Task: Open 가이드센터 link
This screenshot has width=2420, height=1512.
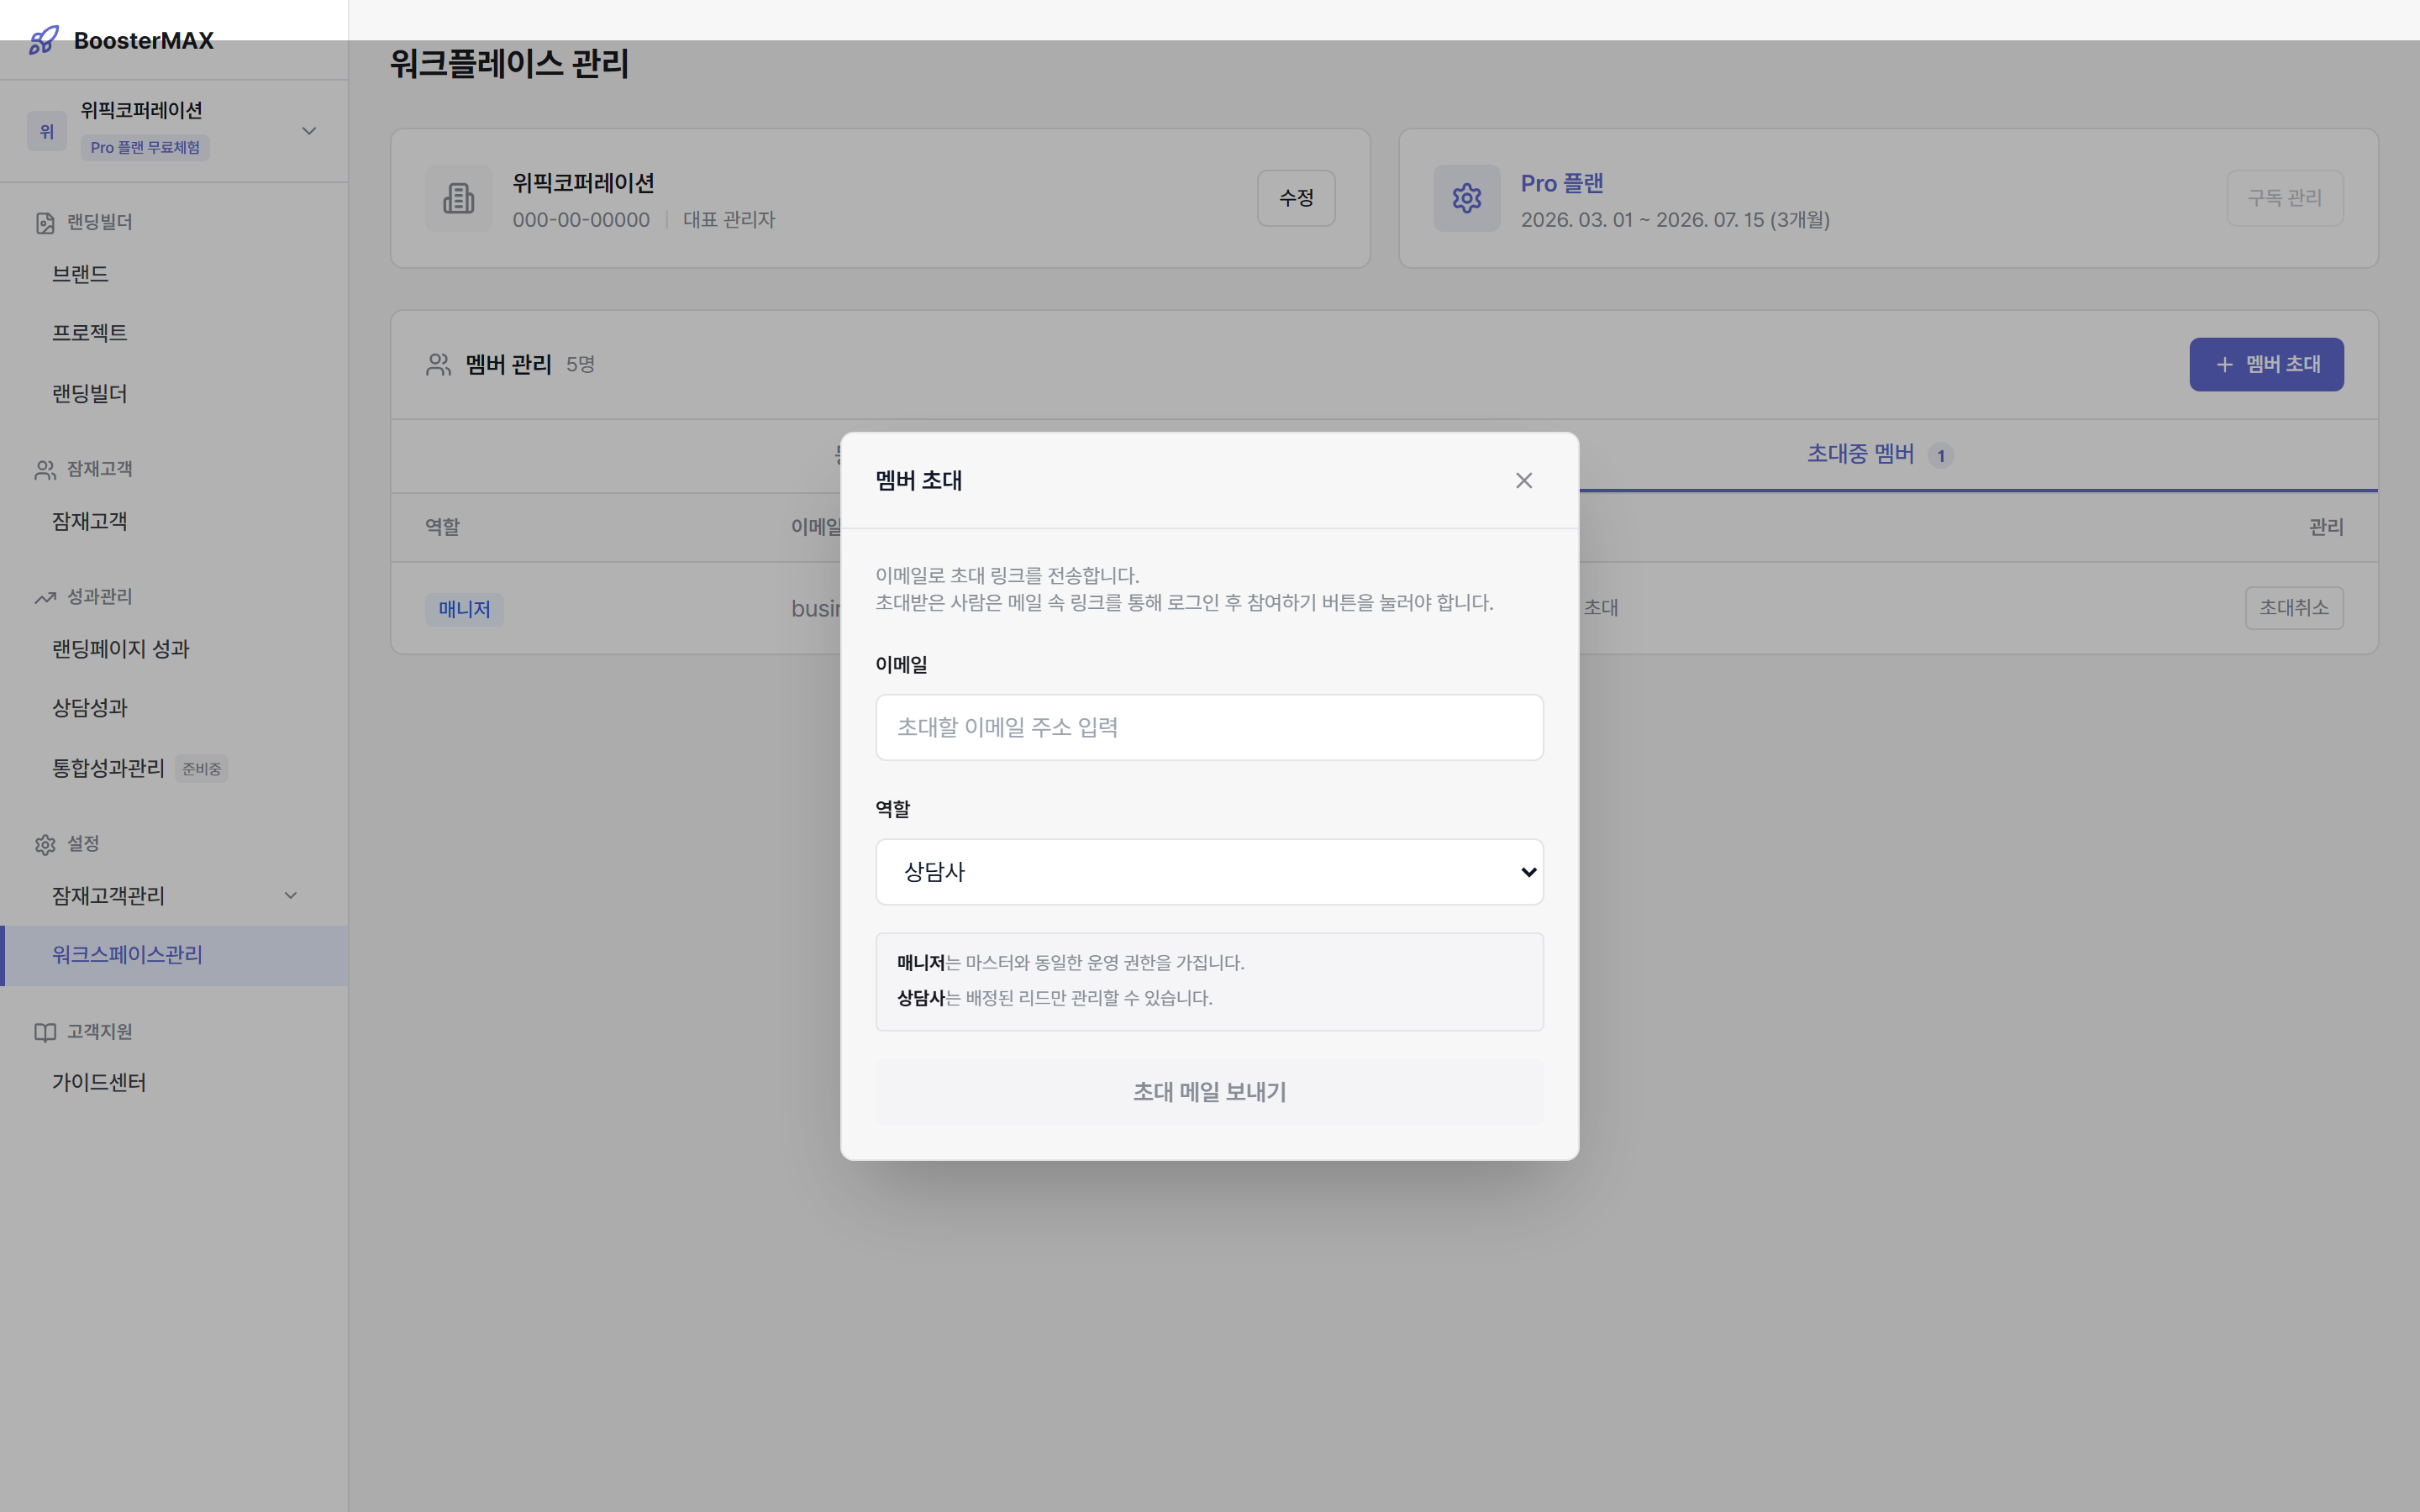Action: point(99,1083)
